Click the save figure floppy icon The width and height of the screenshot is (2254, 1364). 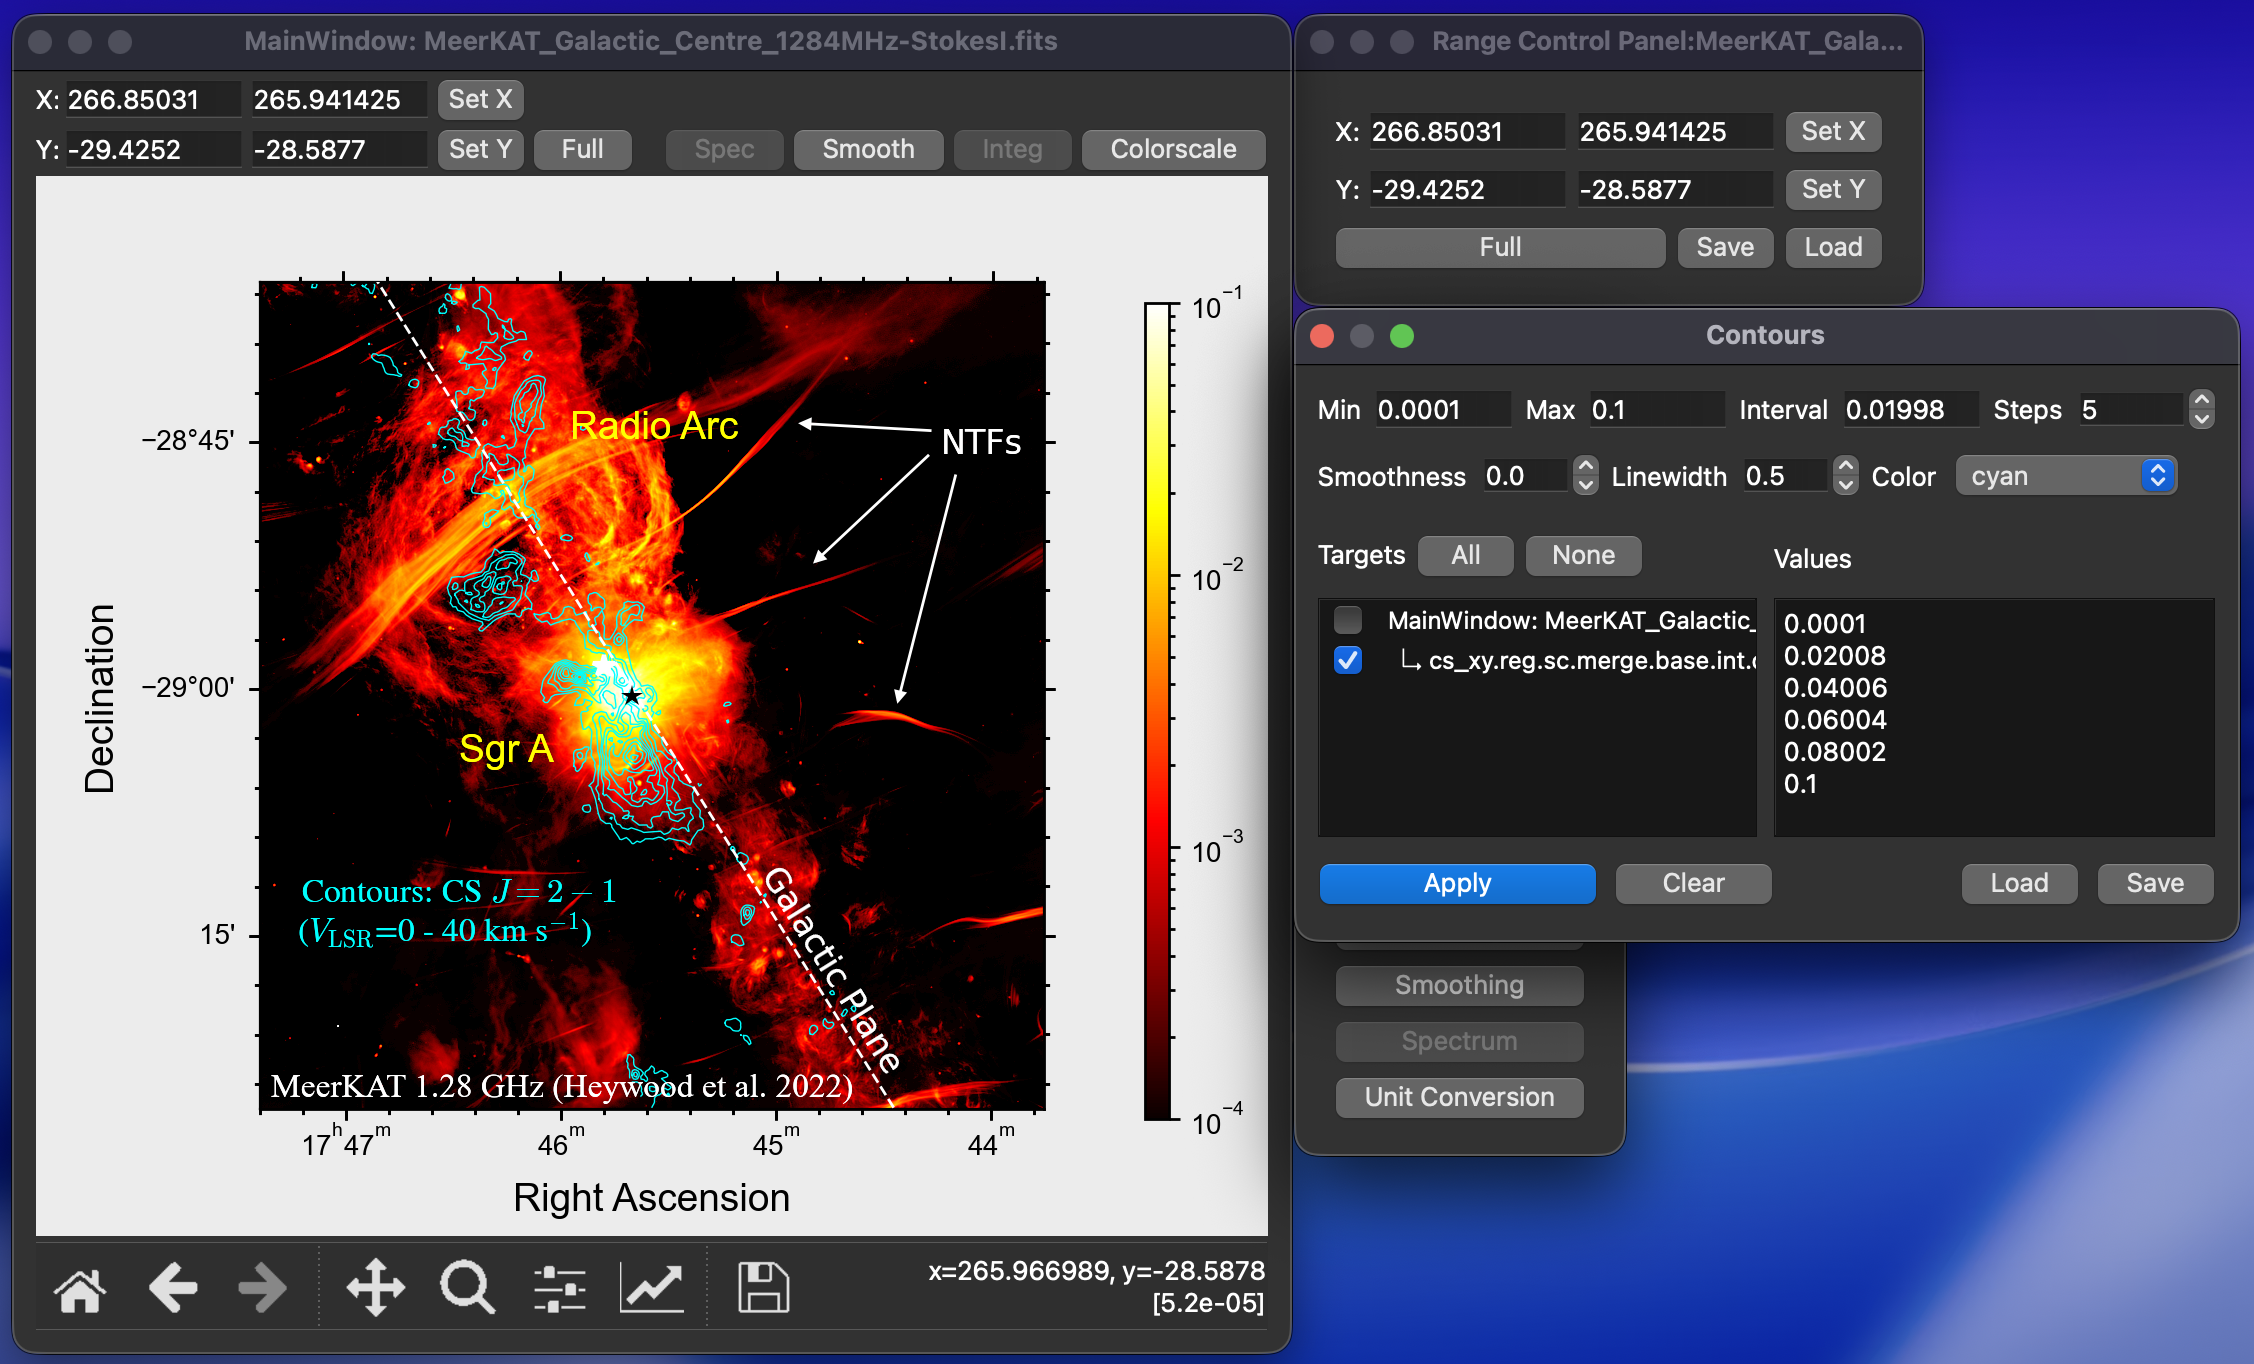pos(763,1288)
